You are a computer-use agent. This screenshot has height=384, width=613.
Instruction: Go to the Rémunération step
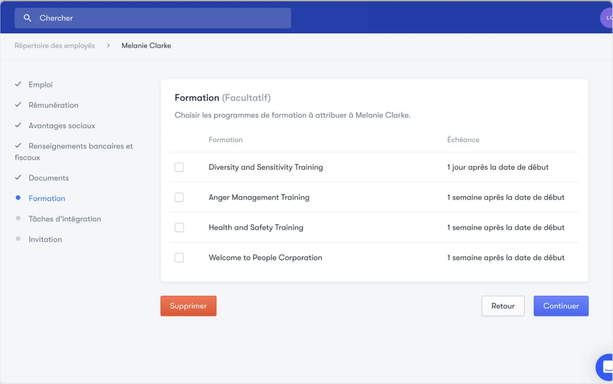[x=53, y=105]
